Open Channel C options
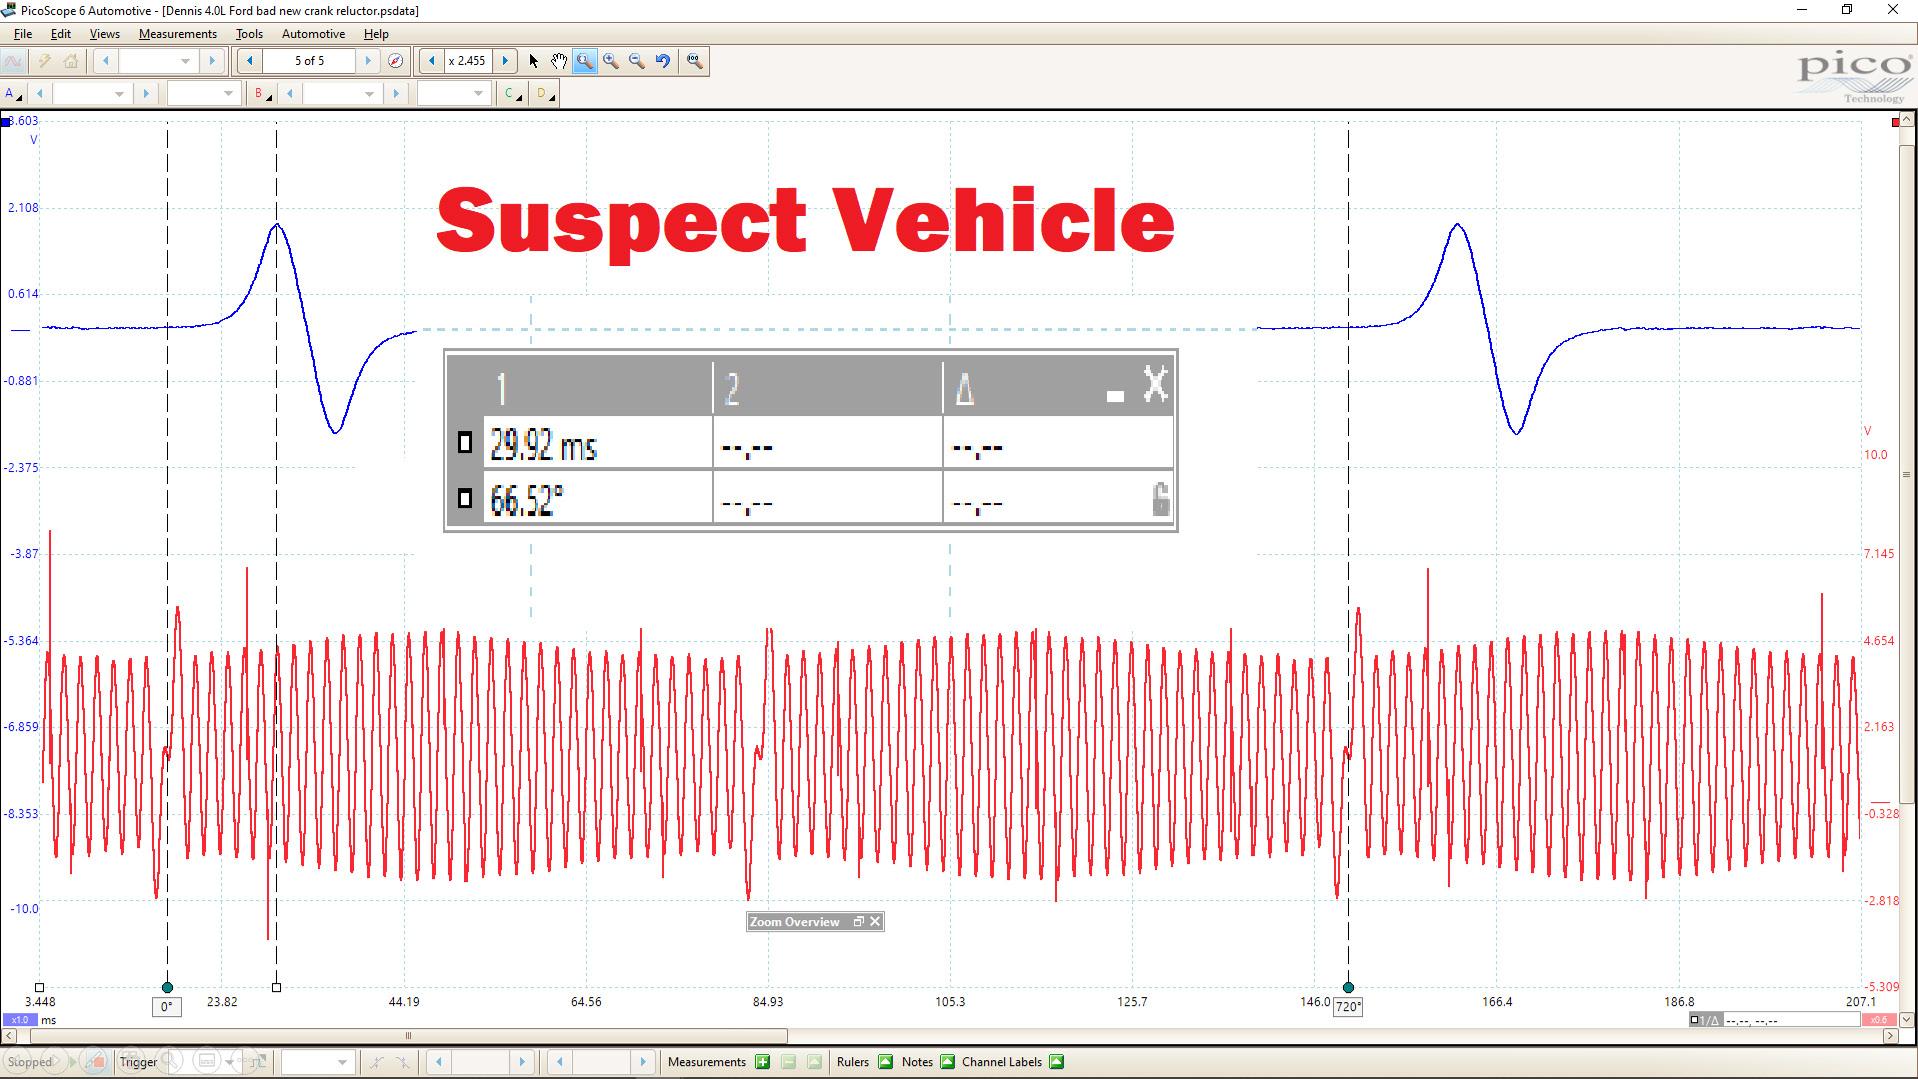This screenshot has height=1079, width=1918. tap(513, 94)
